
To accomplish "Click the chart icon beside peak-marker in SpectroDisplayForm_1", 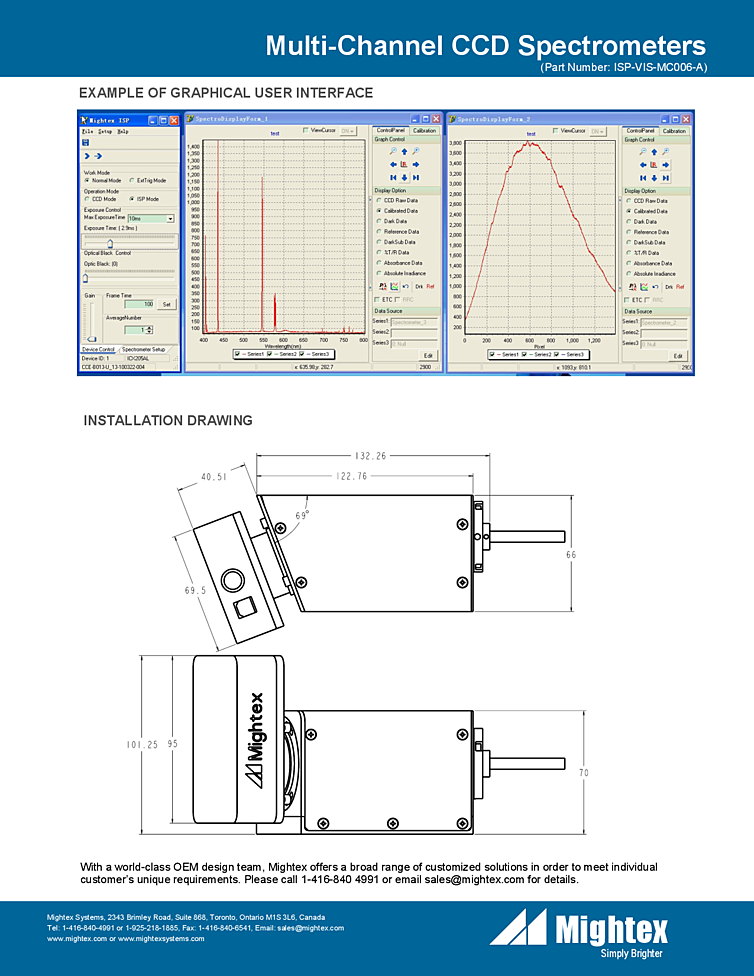I will (394, 286).
